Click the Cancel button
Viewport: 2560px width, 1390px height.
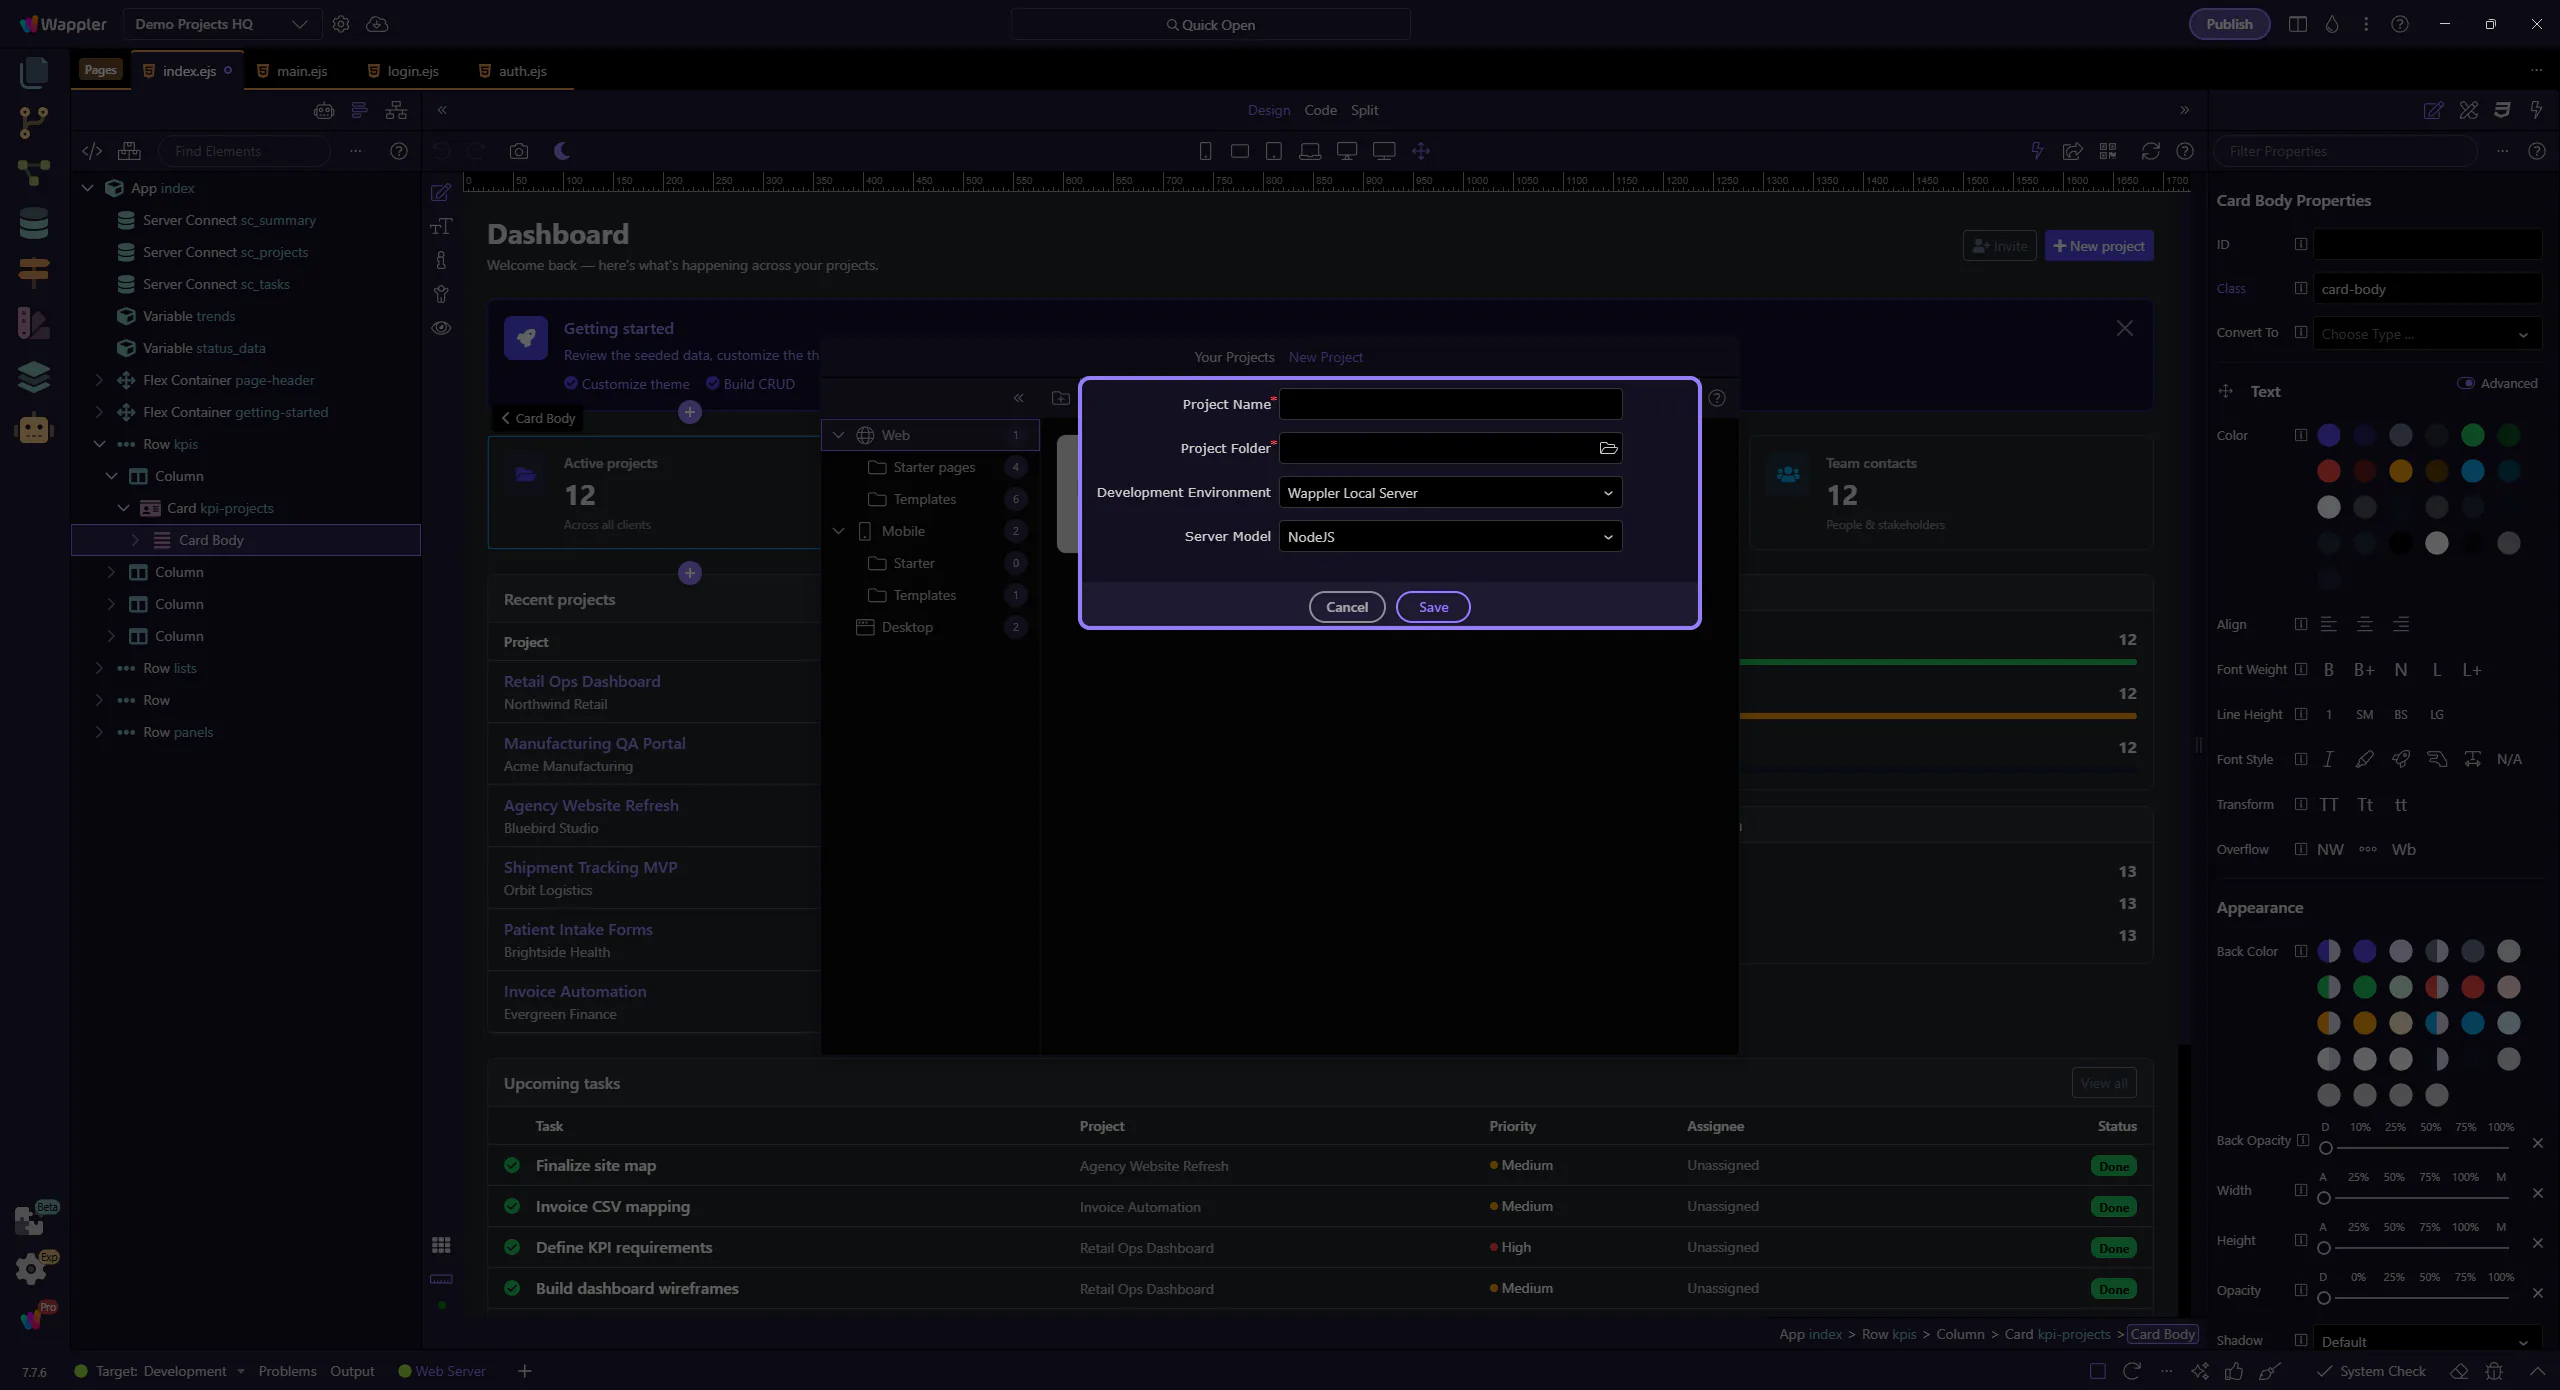pos(1346,607)
